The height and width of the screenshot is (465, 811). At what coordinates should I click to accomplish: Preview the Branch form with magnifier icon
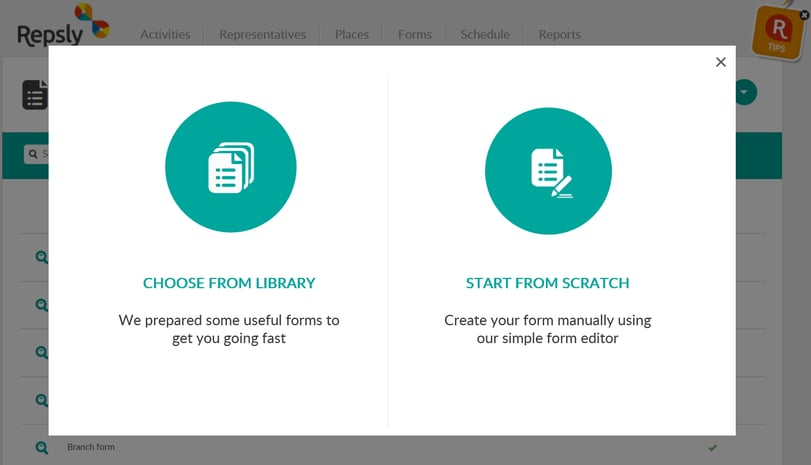[x=41, y=447]
